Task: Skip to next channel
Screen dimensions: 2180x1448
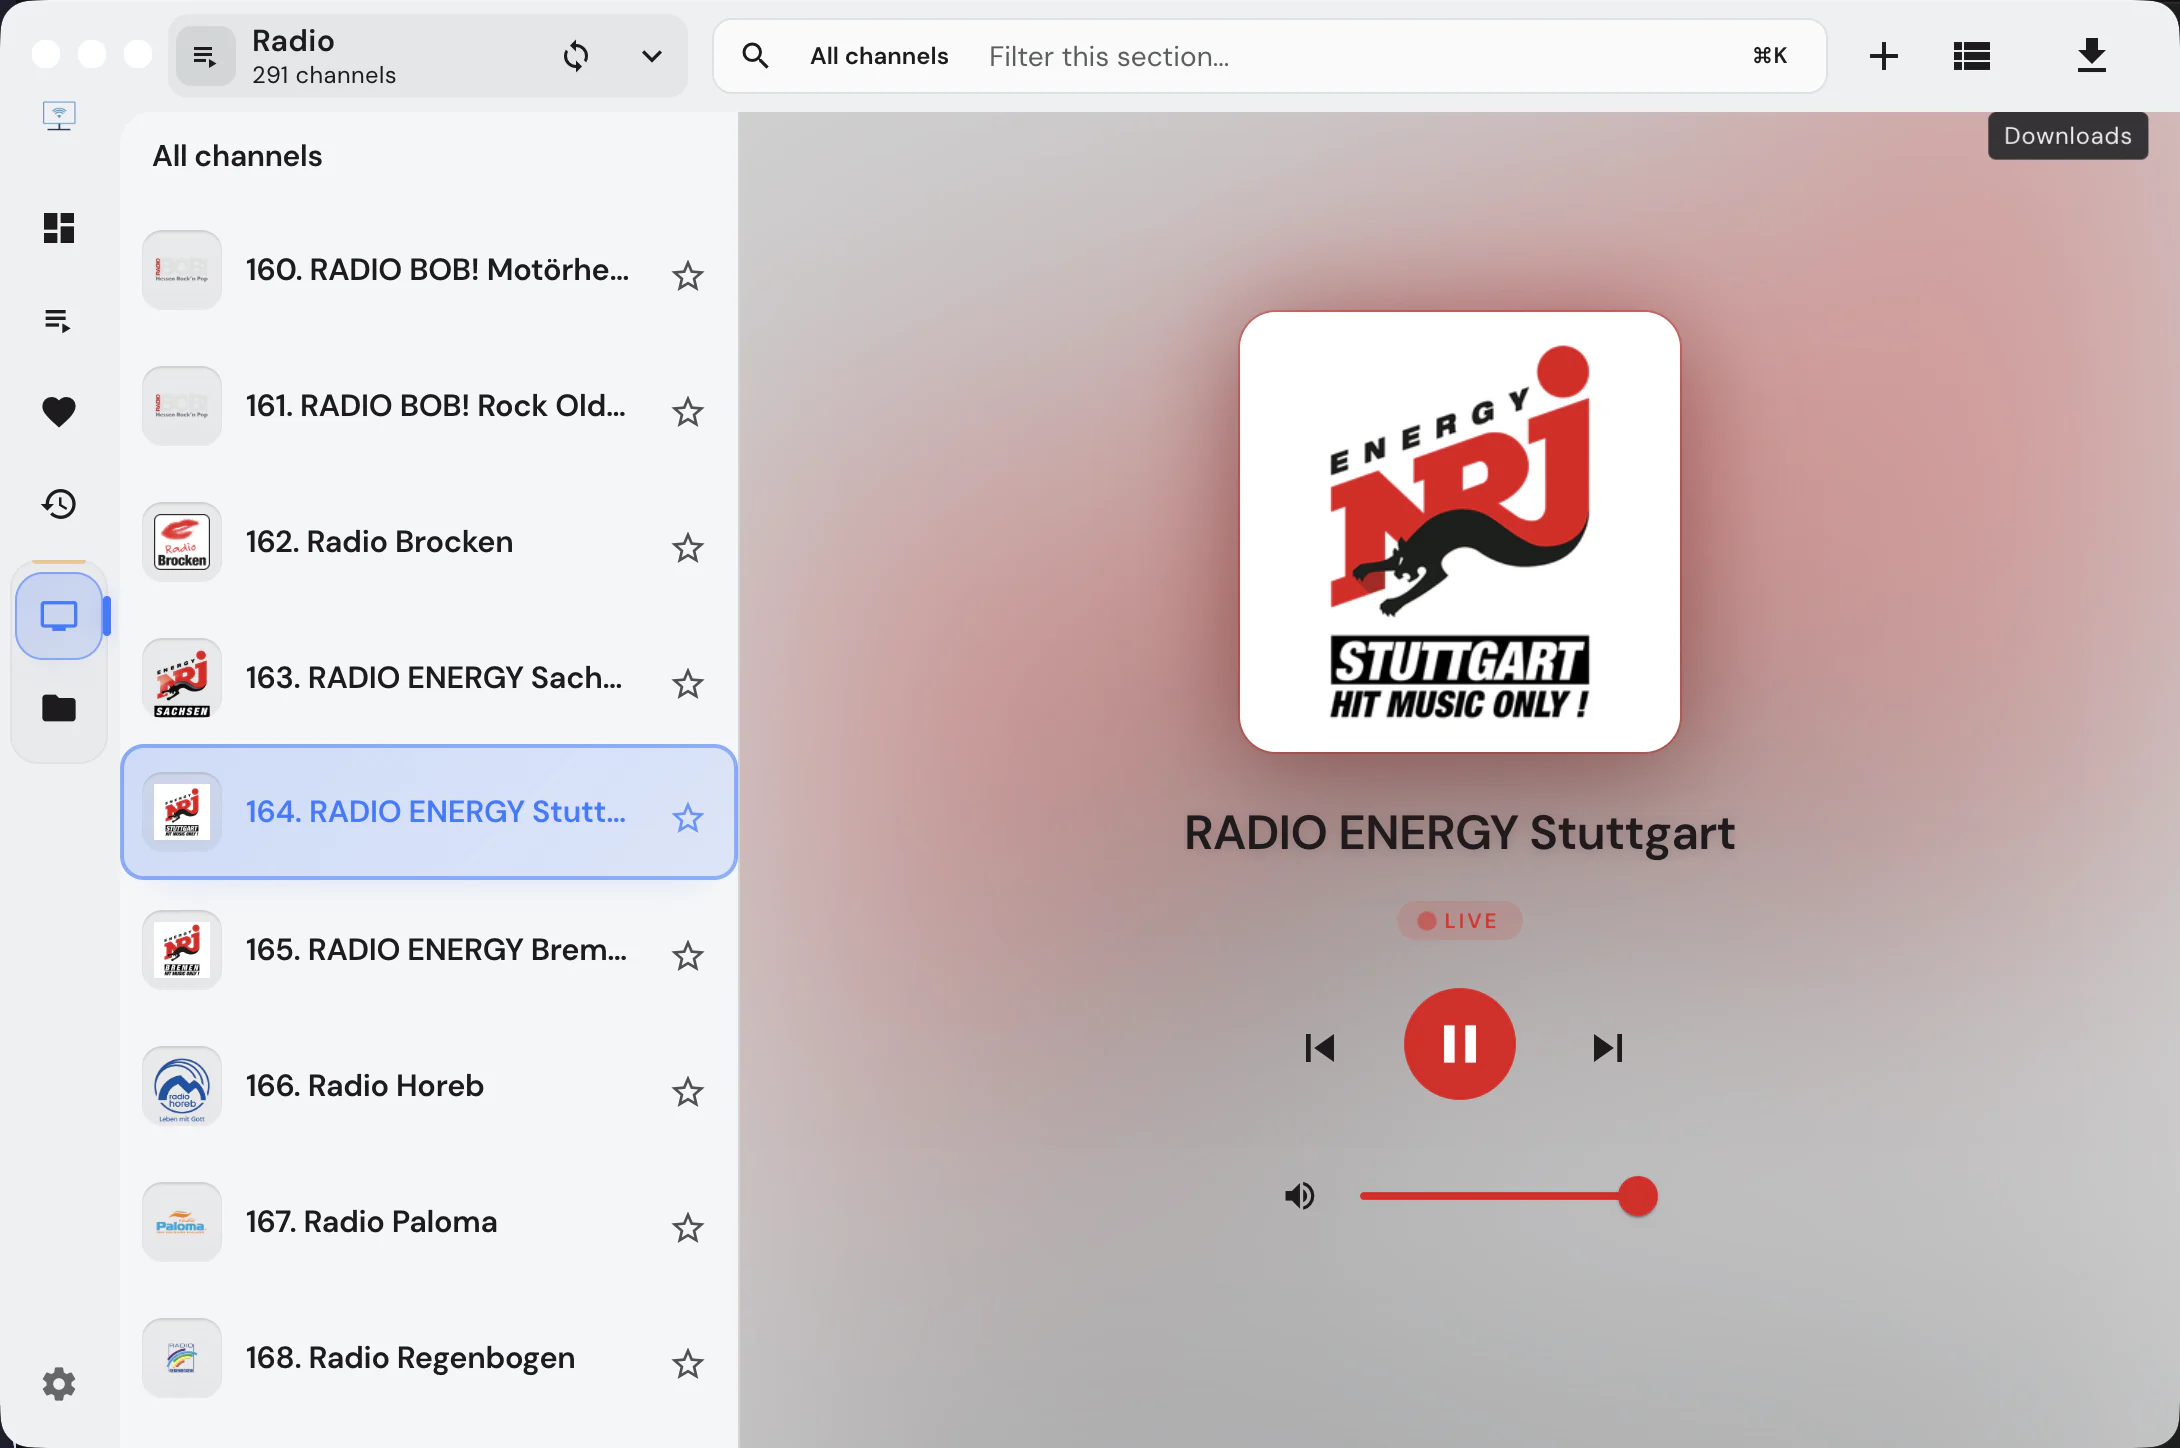Action: [x=1607, y=1047]
